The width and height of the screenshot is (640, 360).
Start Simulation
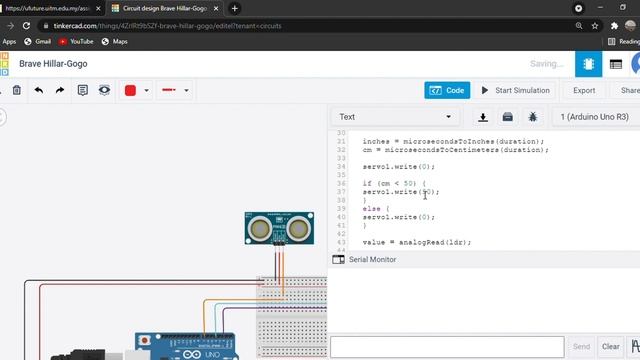click(x=516, y=90)
